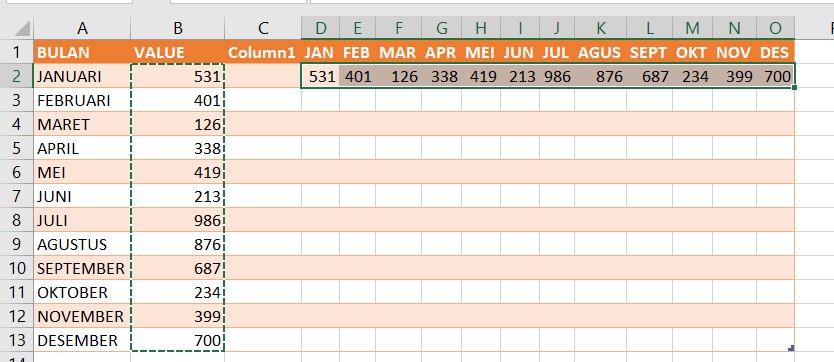Select row 13 header
Viewport: 834px width, 362px height.
16,340
